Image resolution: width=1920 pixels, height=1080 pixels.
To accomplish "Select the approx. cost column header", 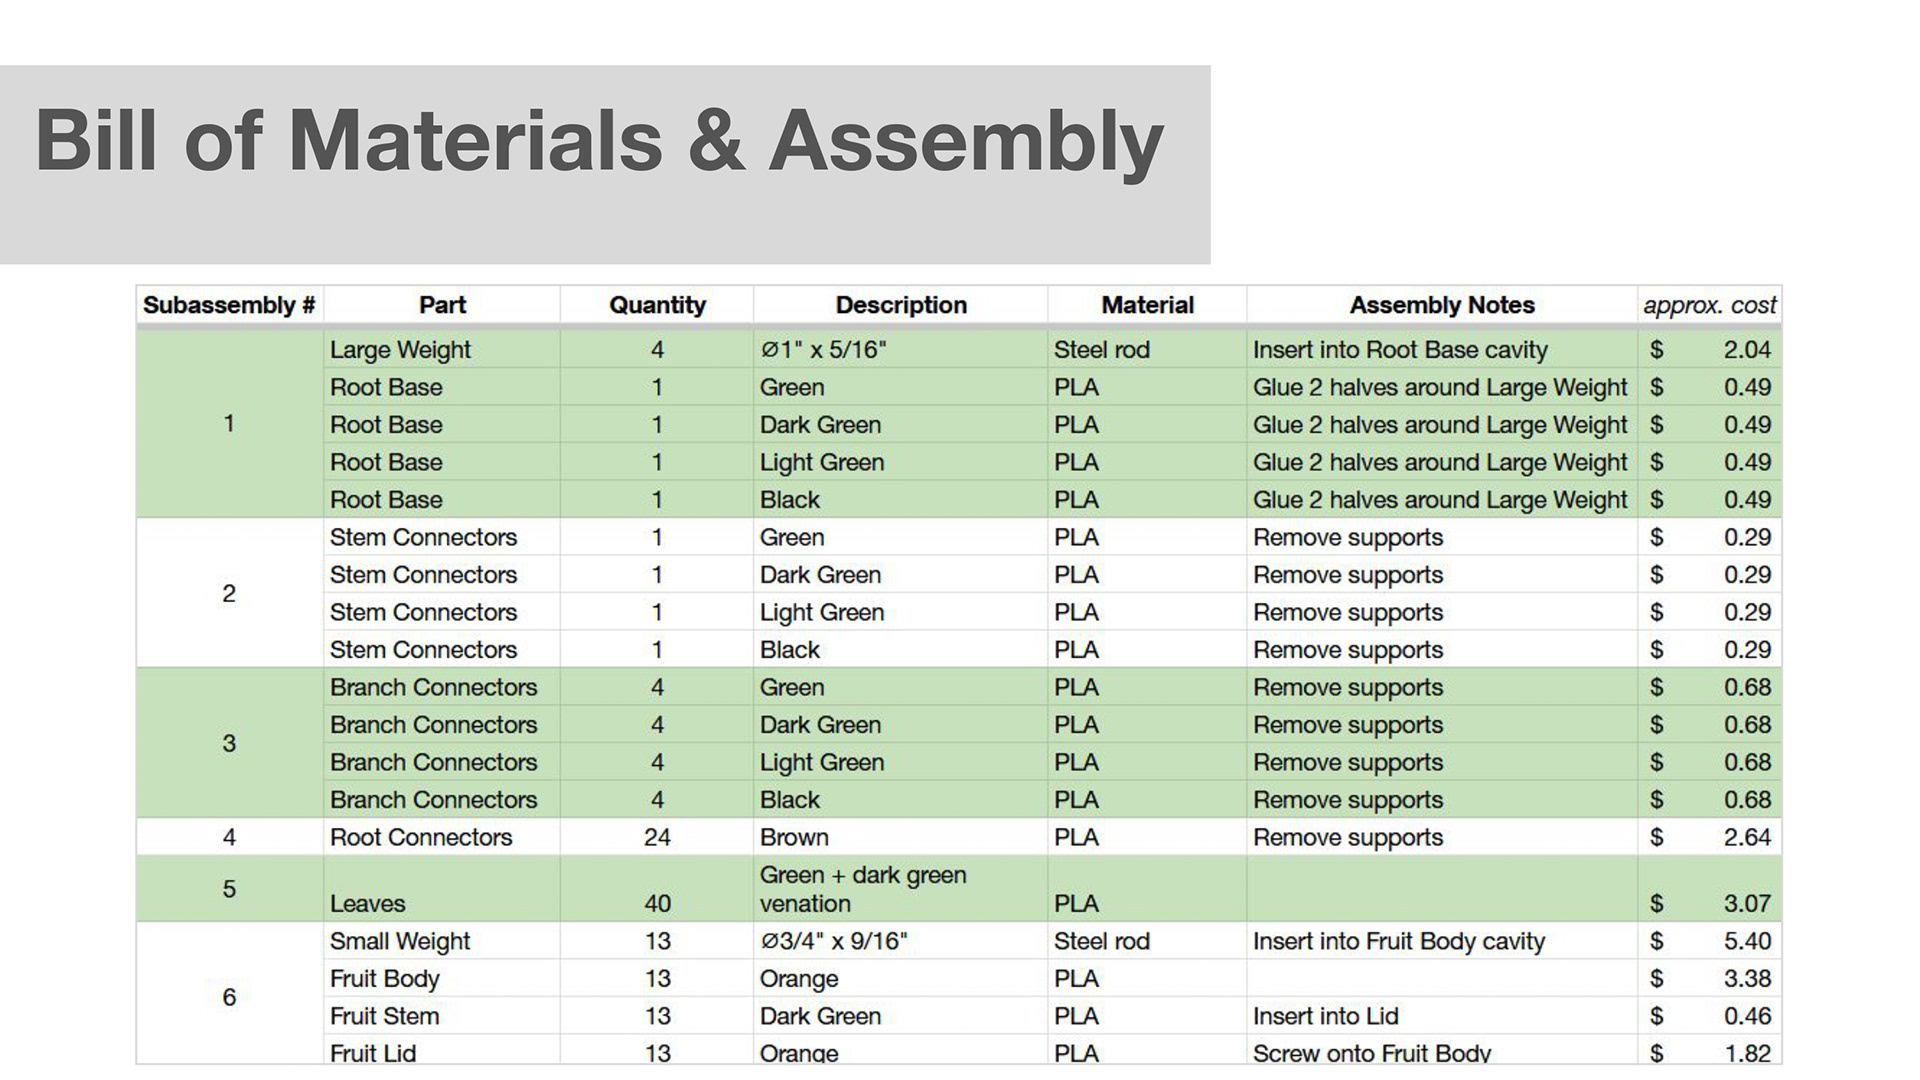I will [1710, 305].
